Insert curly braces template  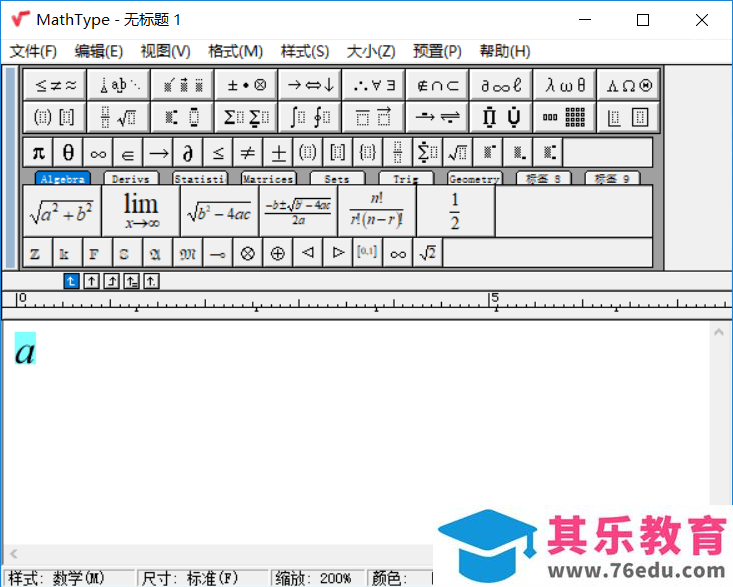[367, 152]
